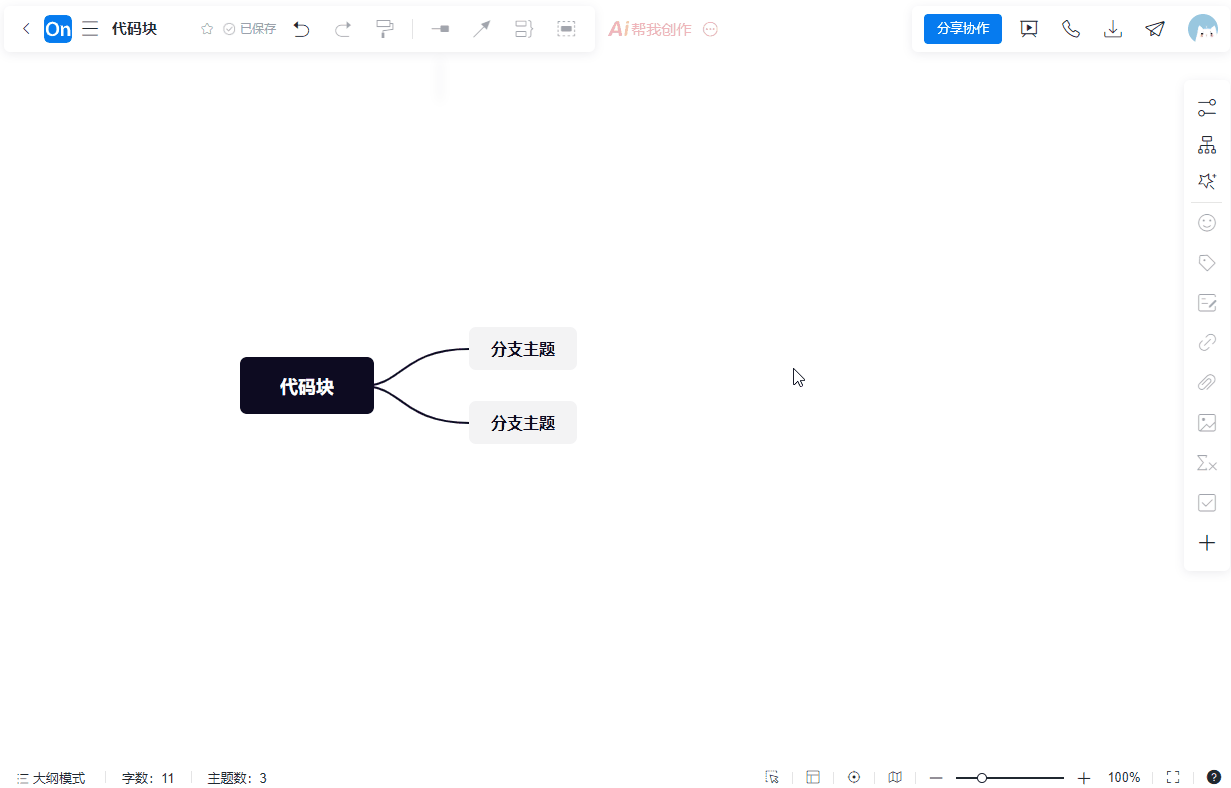Click the zoom slider handle
The height and width of the screenshot is (788, 1231).
982,777
